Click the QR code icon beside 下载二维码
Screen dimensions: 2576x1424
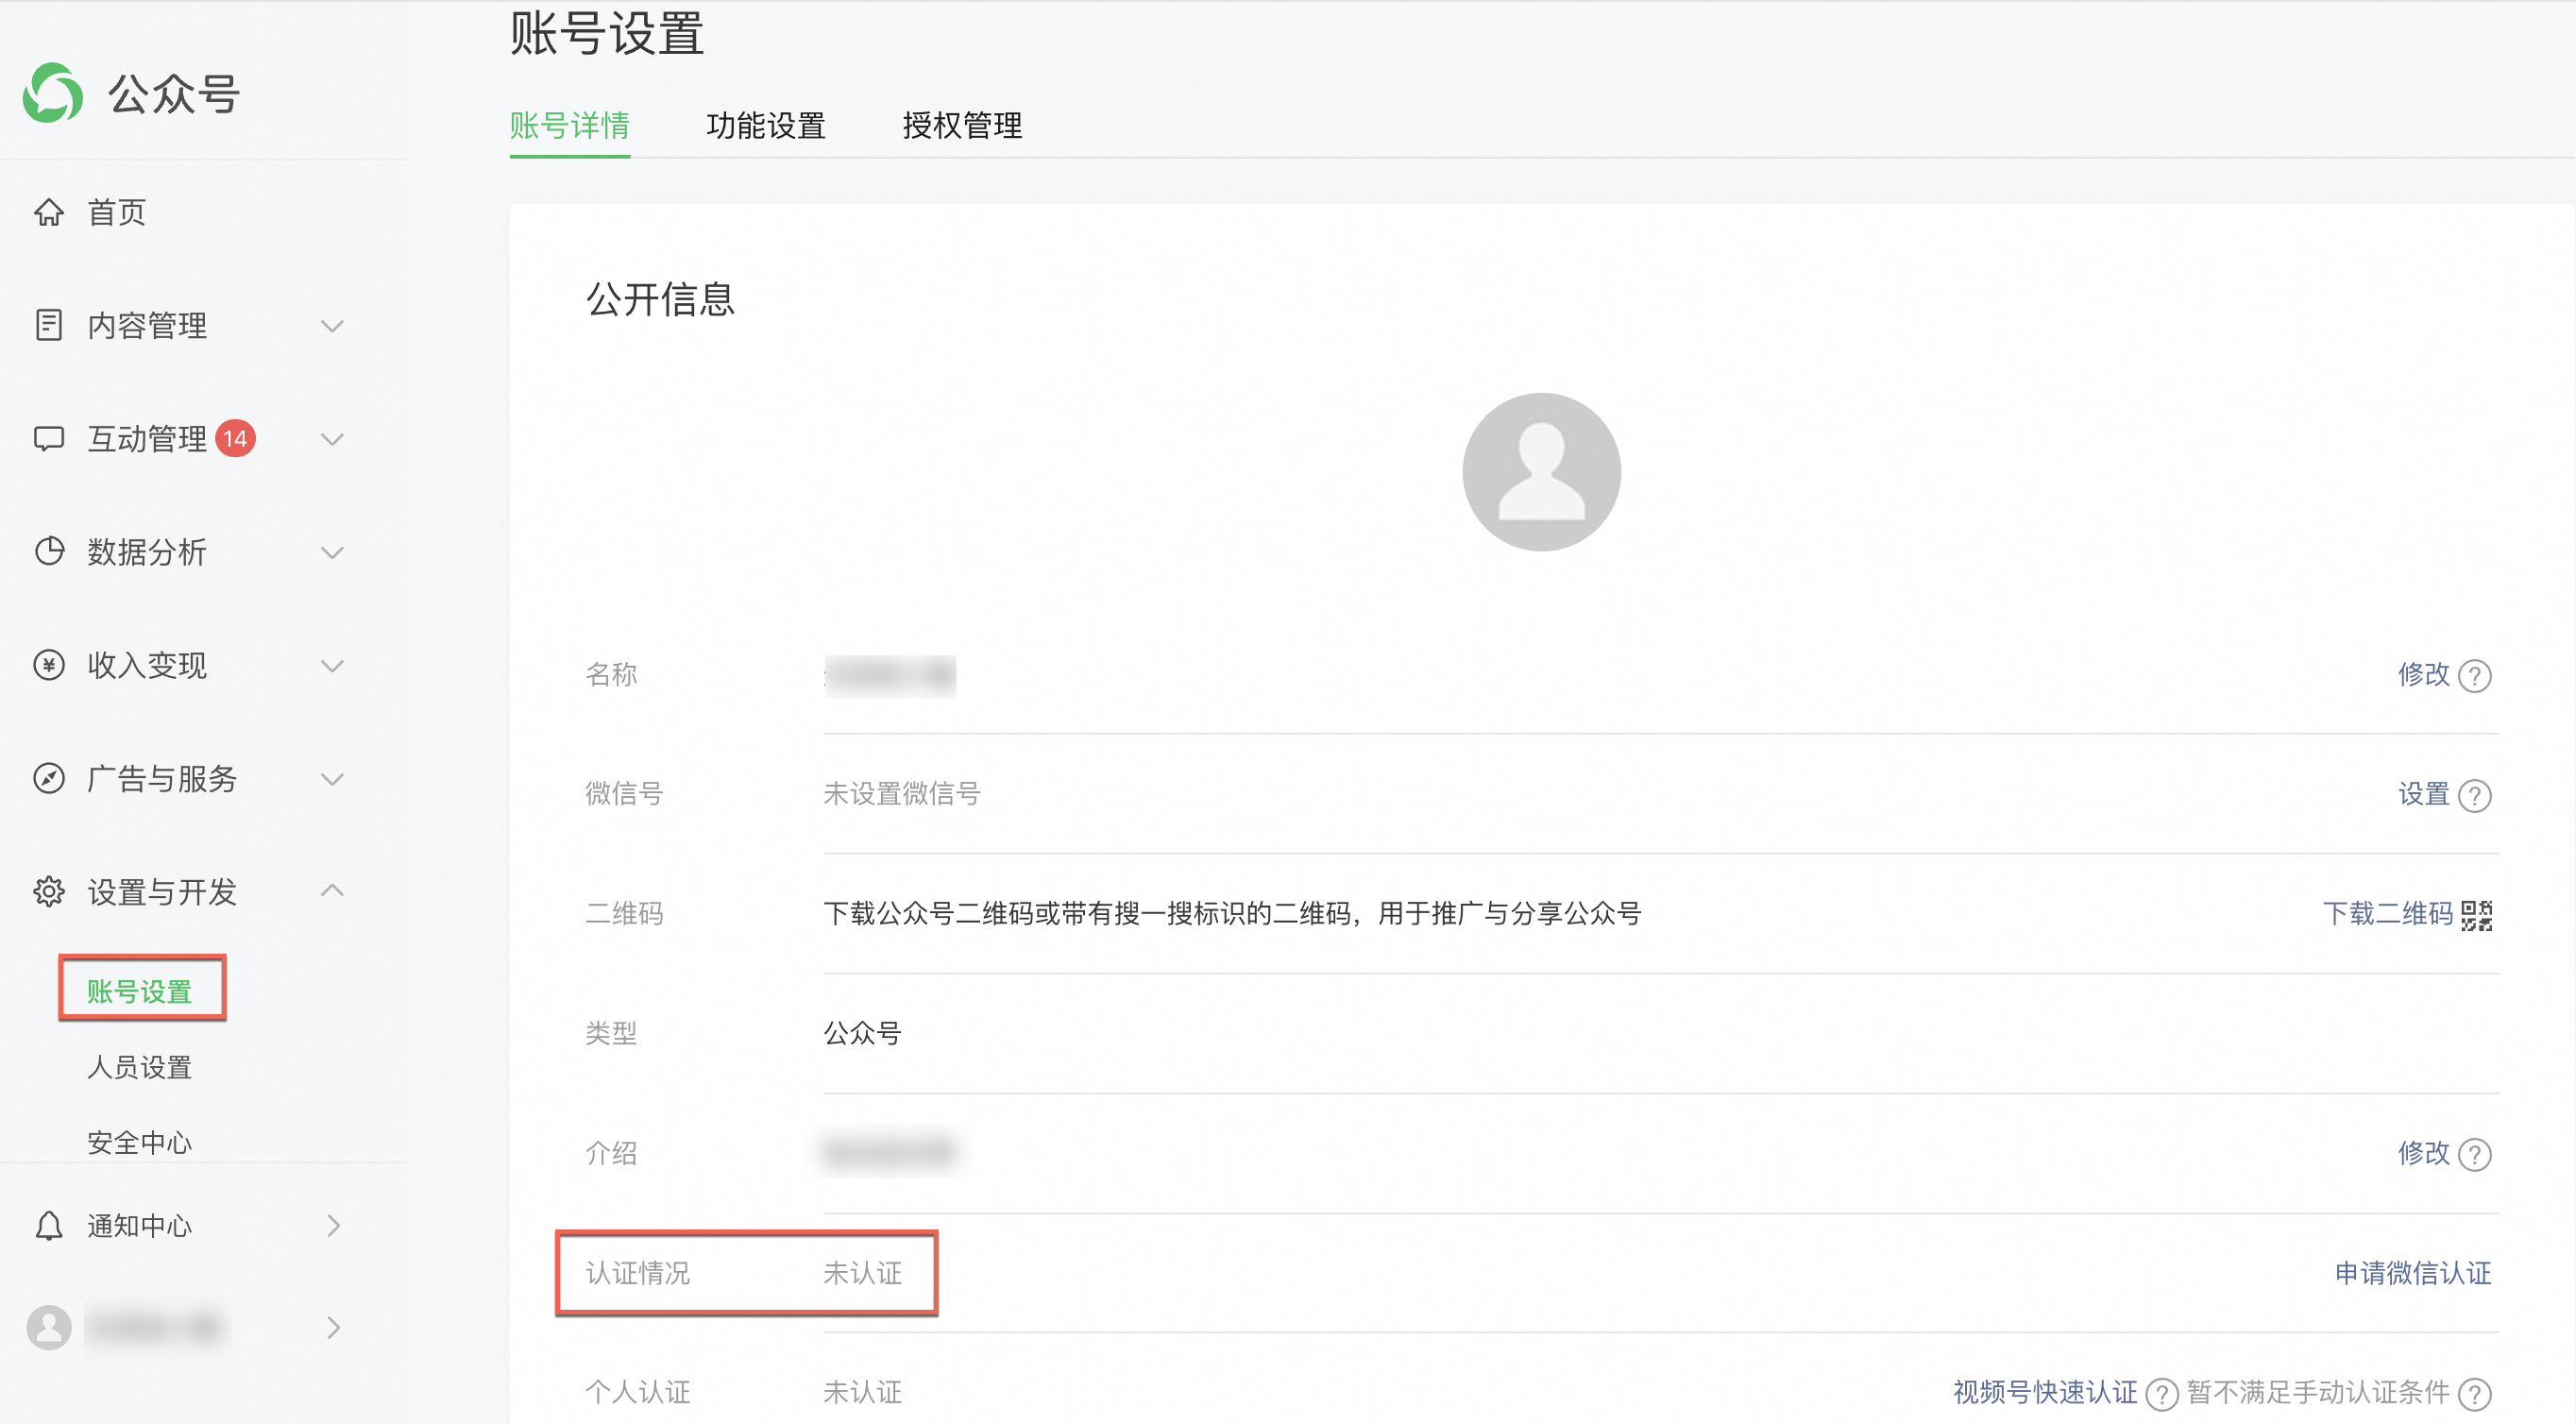coord(2477,915)
